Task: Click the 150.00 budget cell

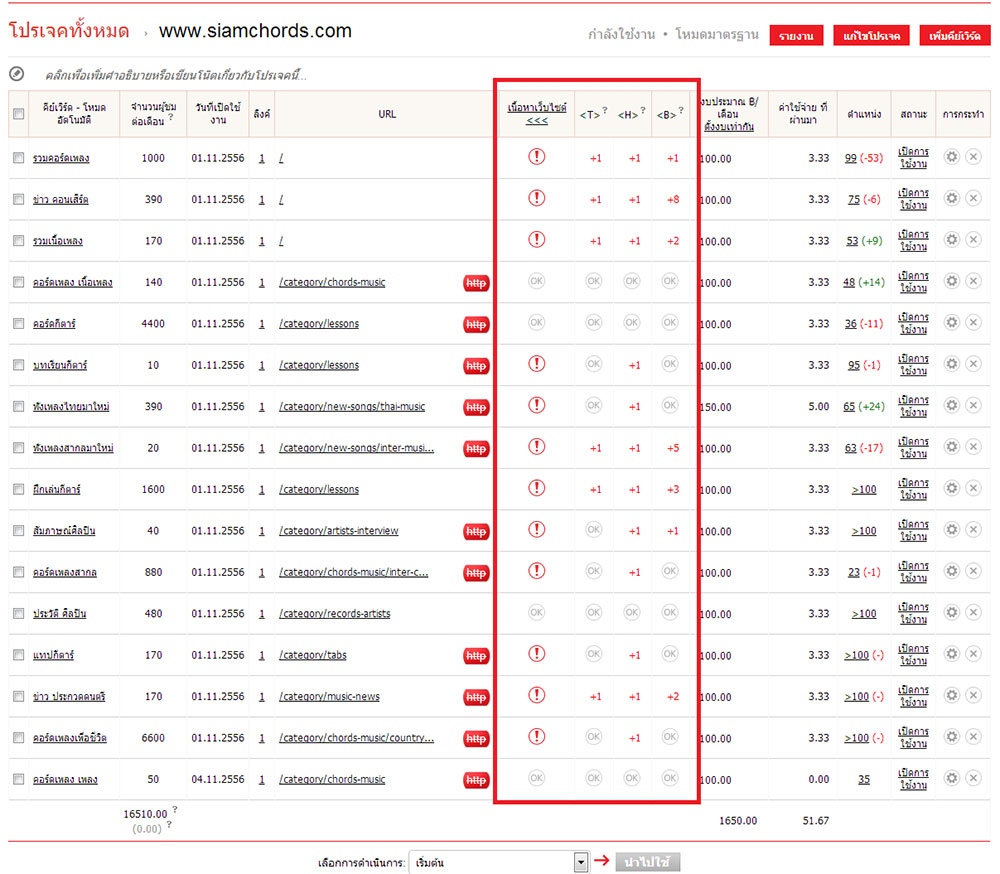Action: pyautogui.click(x=717, y=407)
